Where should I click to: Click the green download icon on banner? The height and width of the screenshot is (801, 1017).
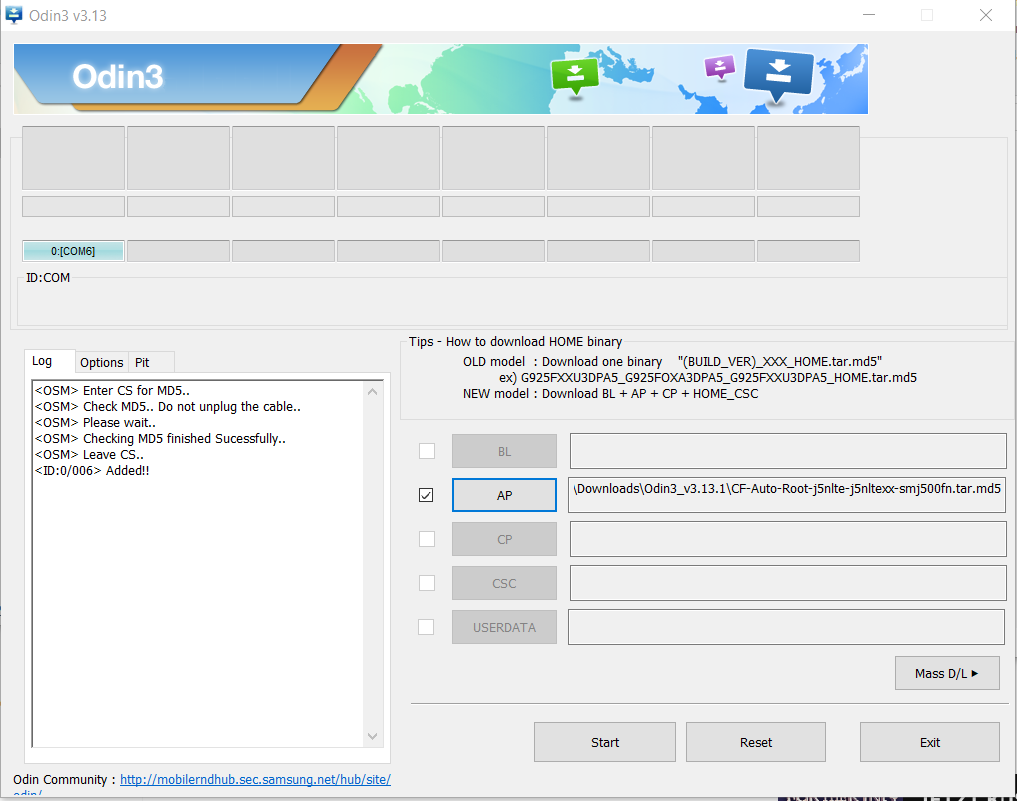point(575,77)
